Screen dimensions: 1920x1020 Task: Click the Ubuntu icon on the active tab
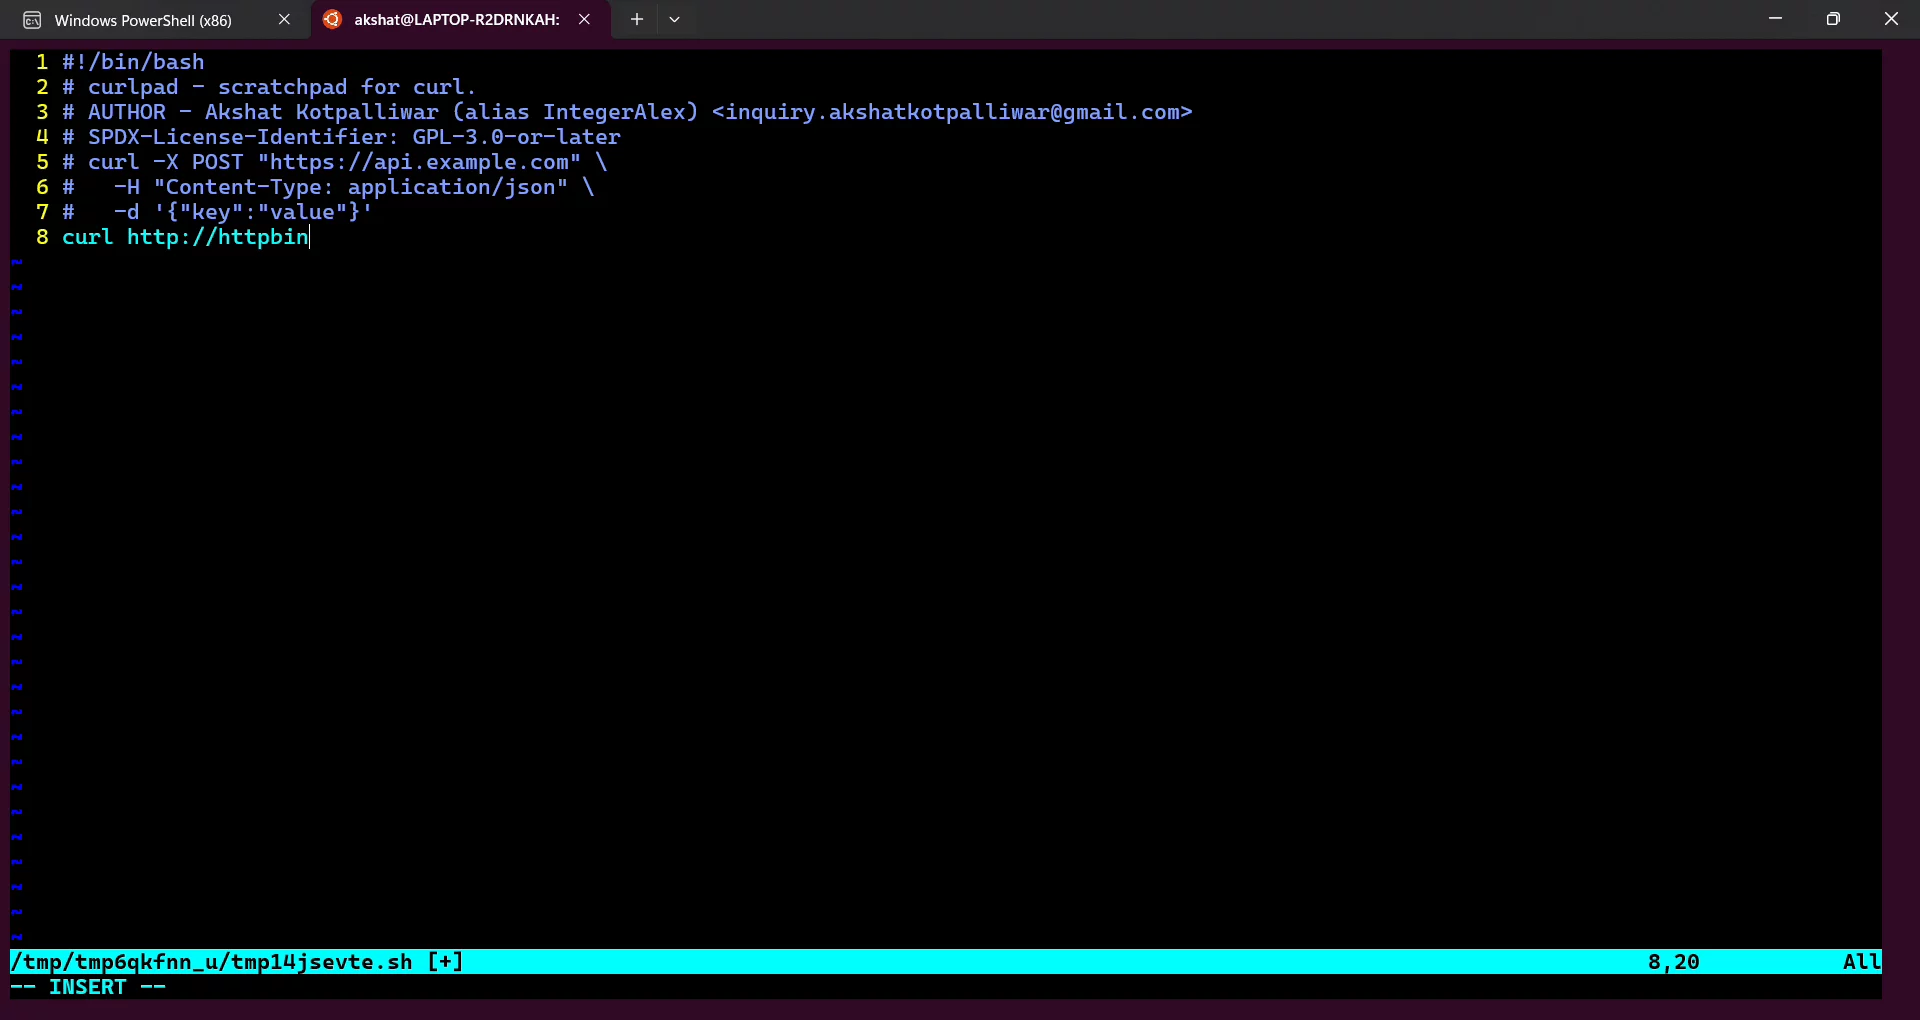(x=332, y=19)
